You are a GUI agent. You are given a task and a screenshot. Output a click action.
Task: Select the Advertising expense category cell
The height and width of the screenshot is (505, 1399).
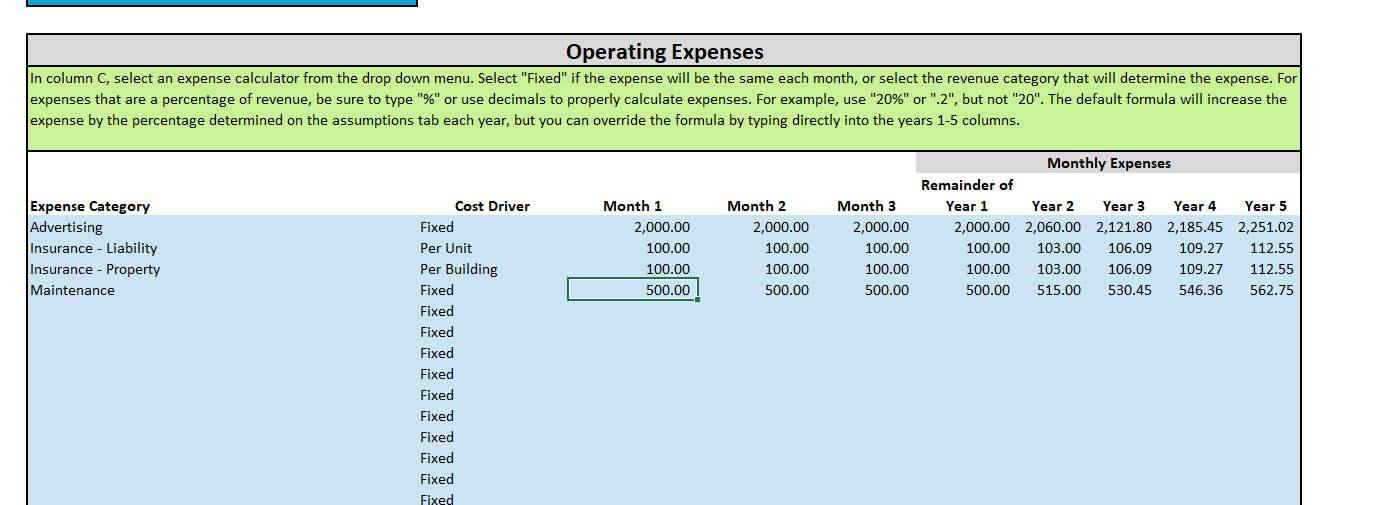[x=222, y=227]
